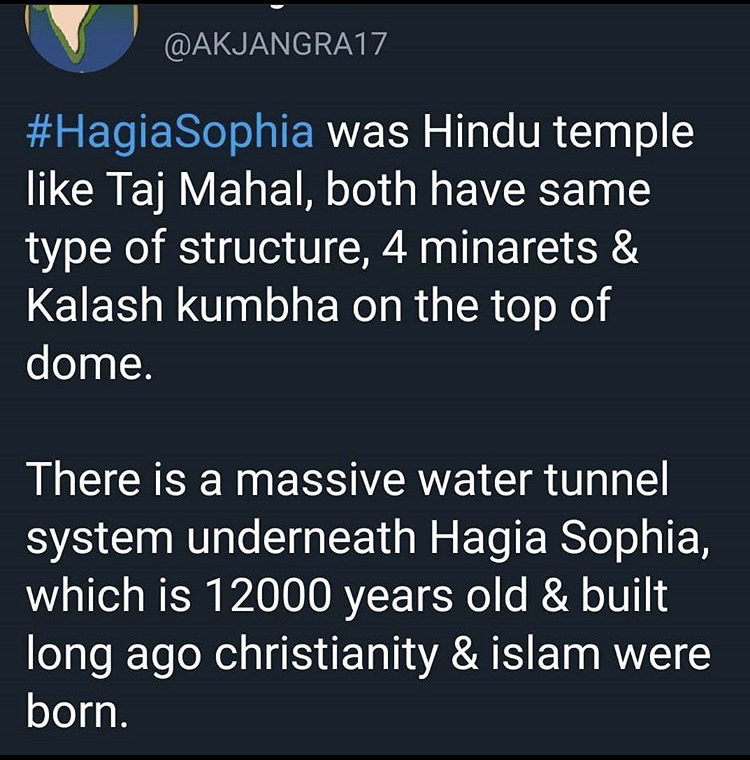Viewport: 750px width, 760px height.
Task: Click the text 'both have same'
Action: click(488, 190)
